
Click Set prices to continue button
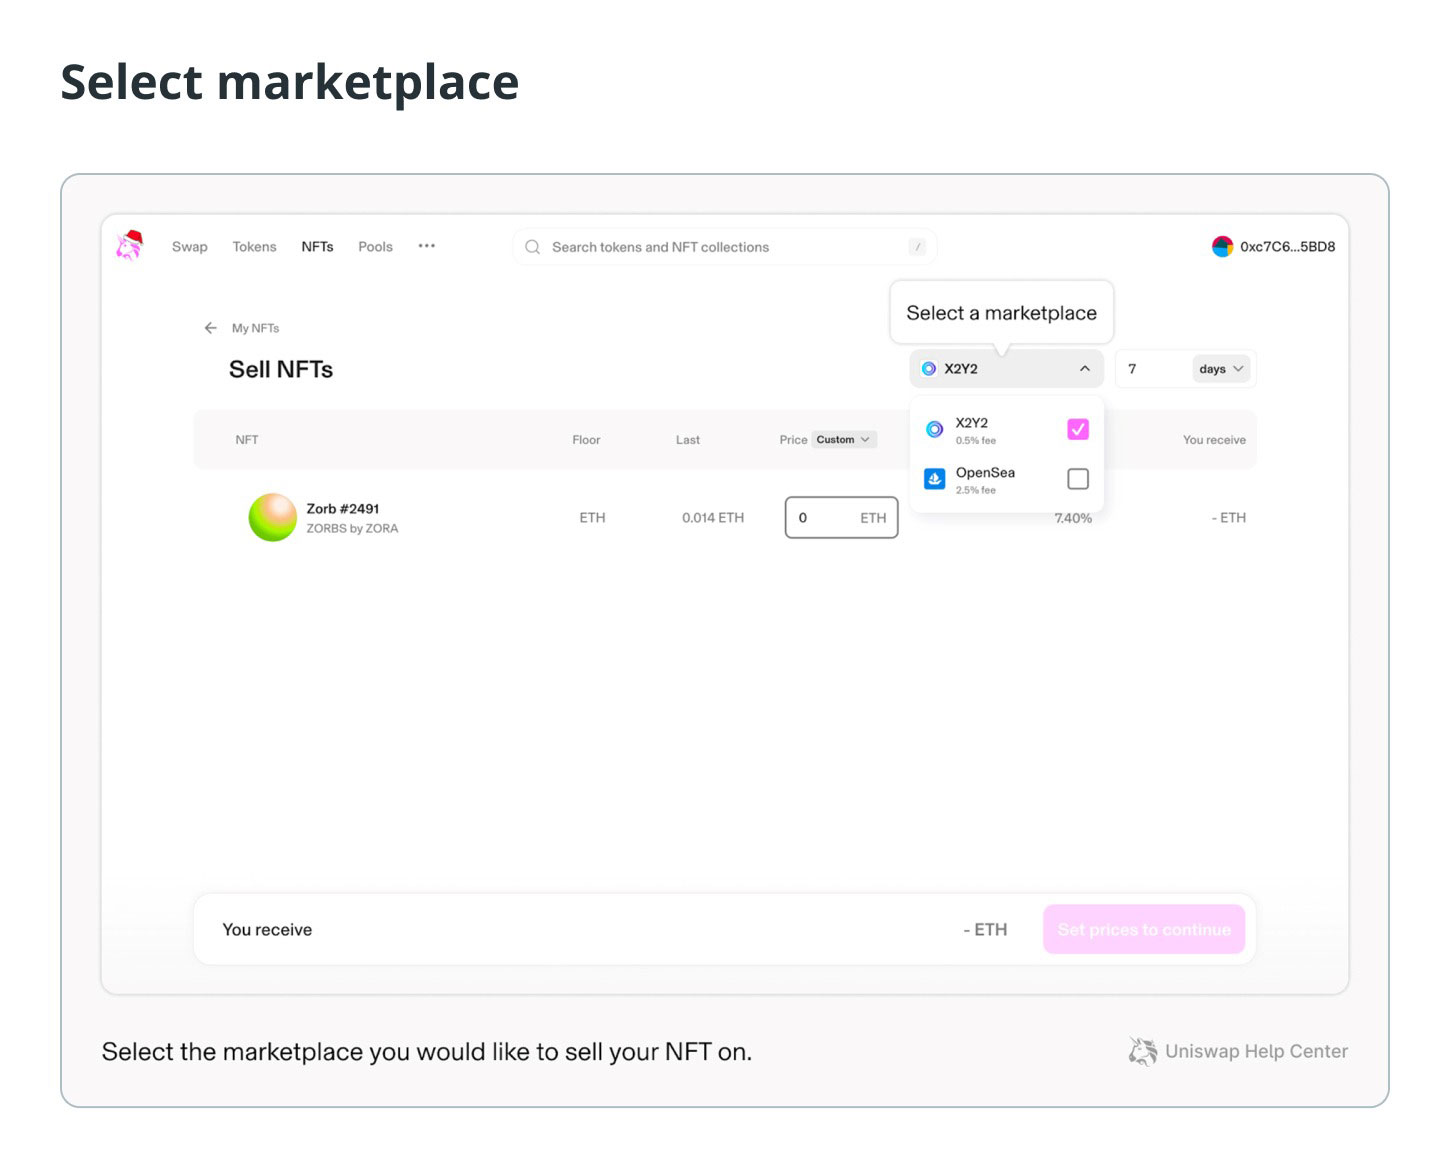(x=1144, y=929)
